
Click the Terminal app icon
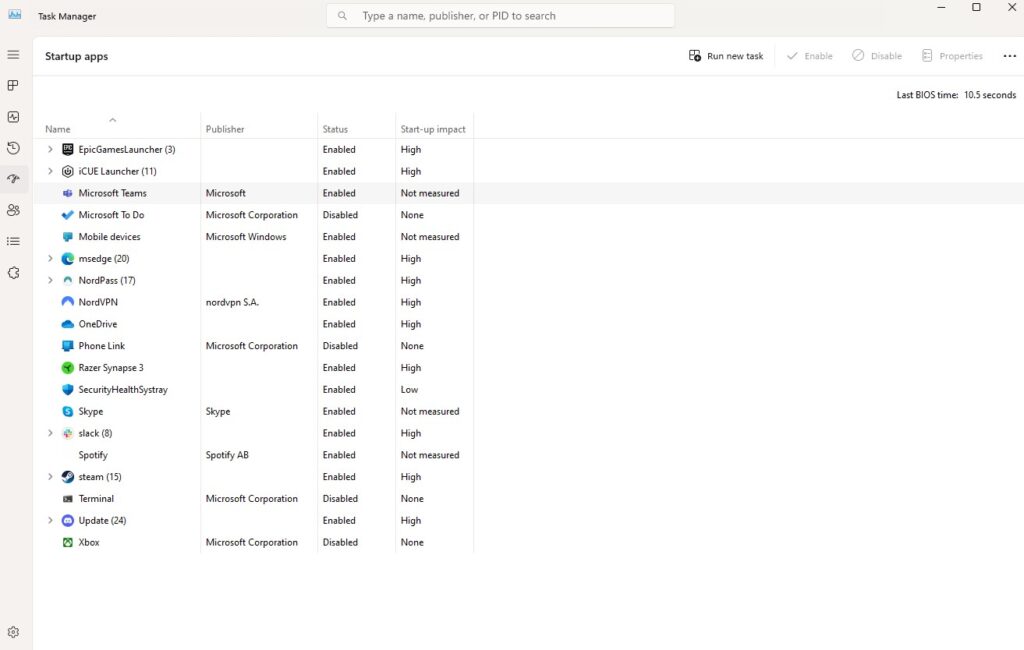pyautogui.click(x=67, y=498)
